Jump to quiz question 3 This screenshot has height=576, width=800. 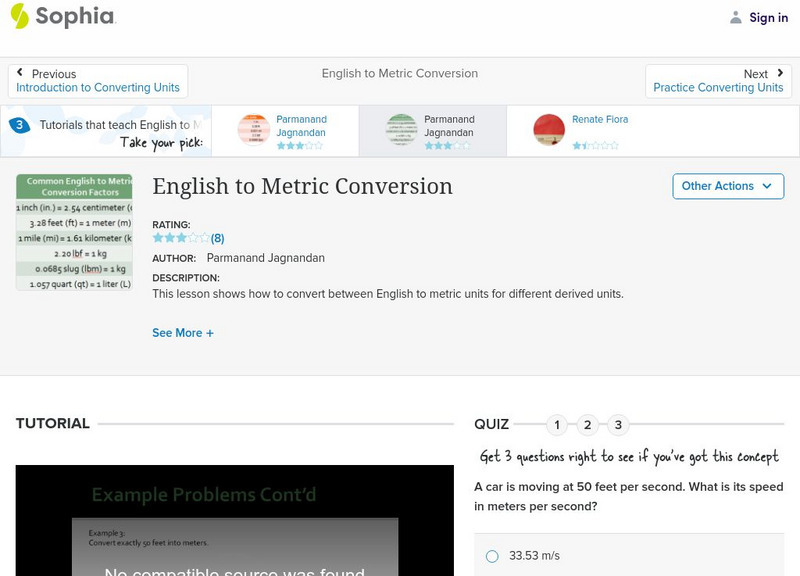pos(618,425)
